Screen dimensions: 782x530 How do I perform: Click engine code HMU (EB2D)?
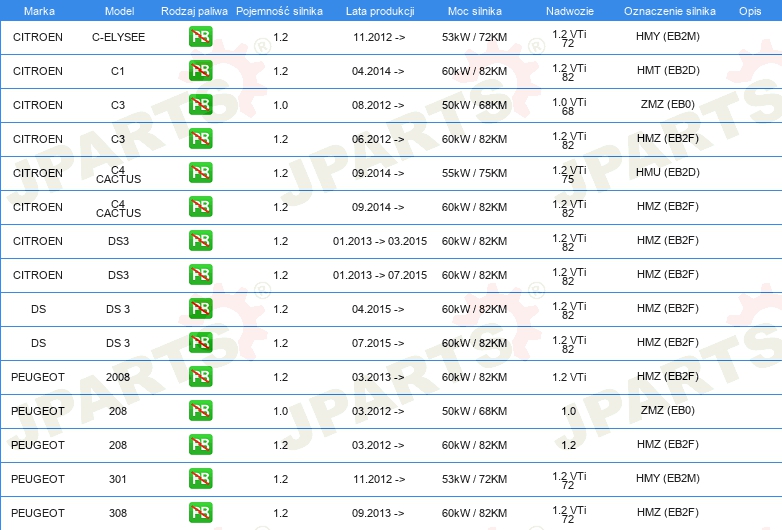tap(668, 172)
